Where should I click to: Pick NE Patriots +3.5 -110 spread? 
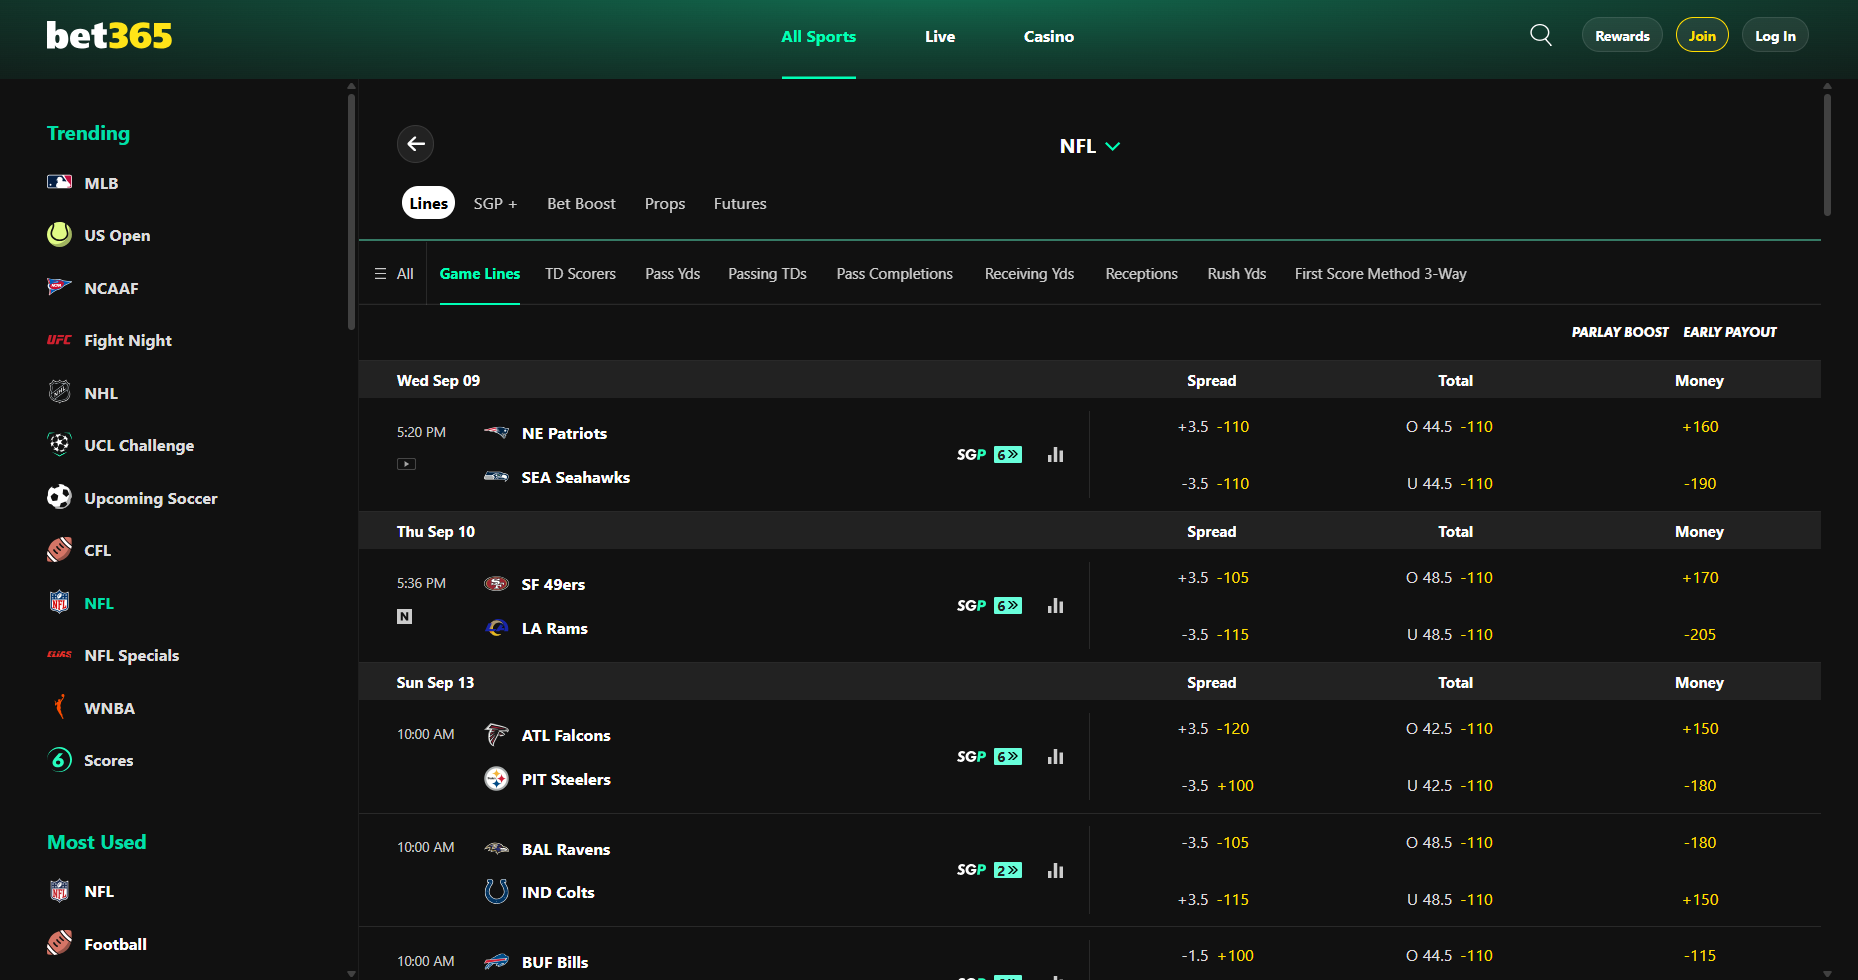pos(1213,426)
